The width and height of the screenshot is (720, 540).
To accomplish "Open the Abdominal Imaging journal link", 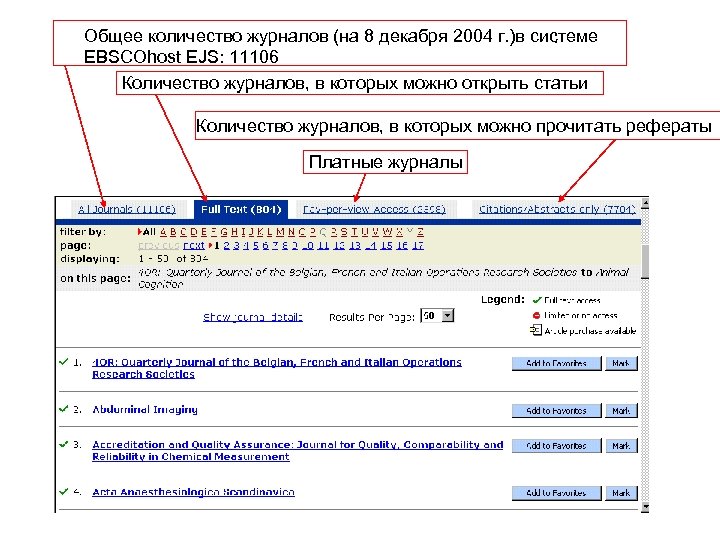I will click(145, 410).
